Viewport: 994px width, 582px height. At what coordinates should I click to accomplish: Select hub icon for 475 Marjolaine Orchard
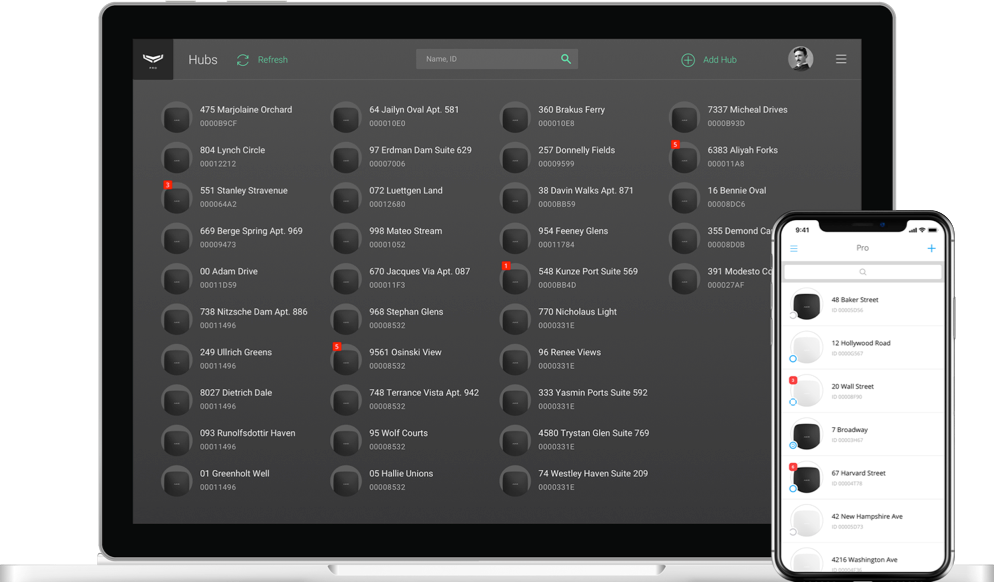[176, 117]
